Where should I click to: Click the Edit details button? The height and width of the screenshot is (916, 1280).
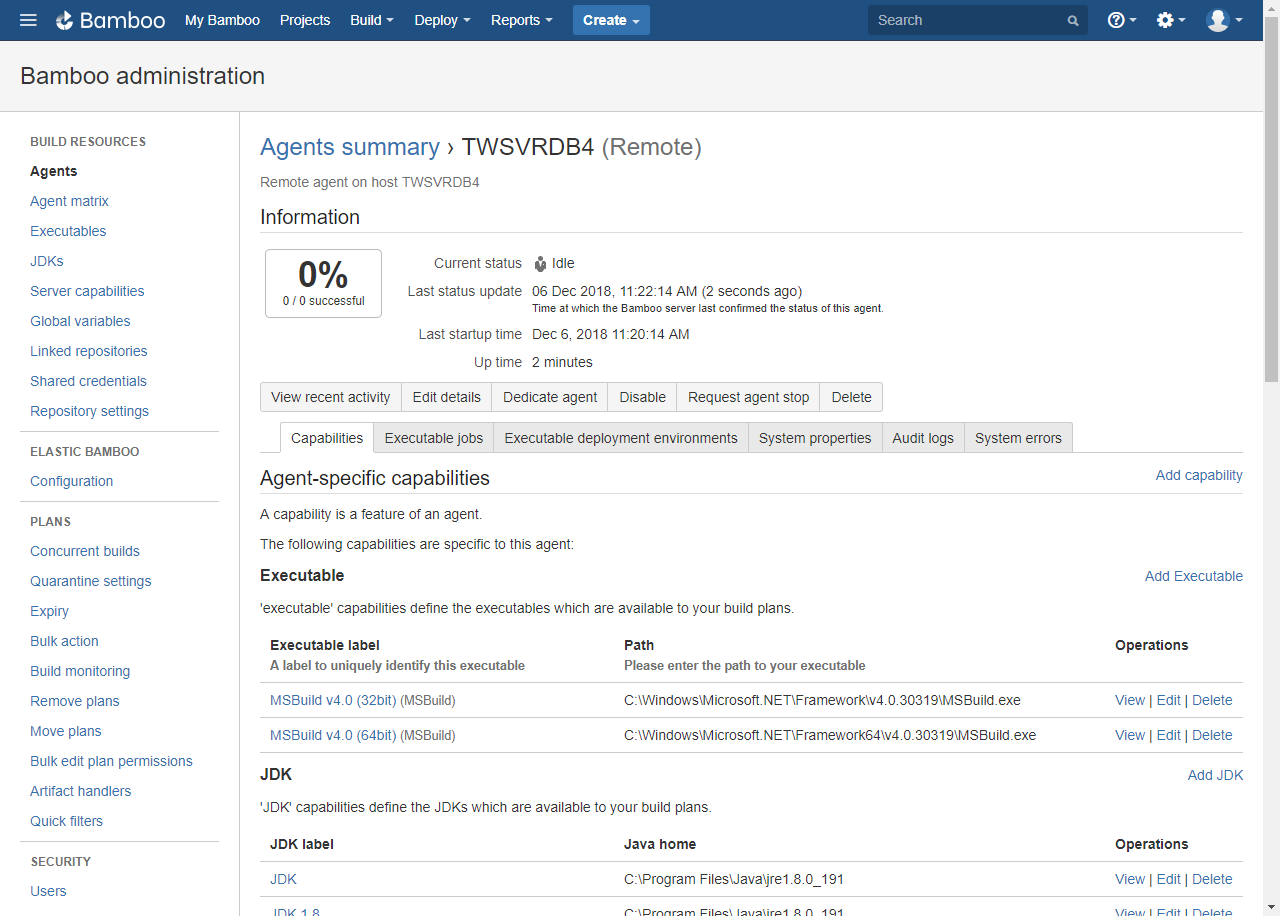point(447,397)
